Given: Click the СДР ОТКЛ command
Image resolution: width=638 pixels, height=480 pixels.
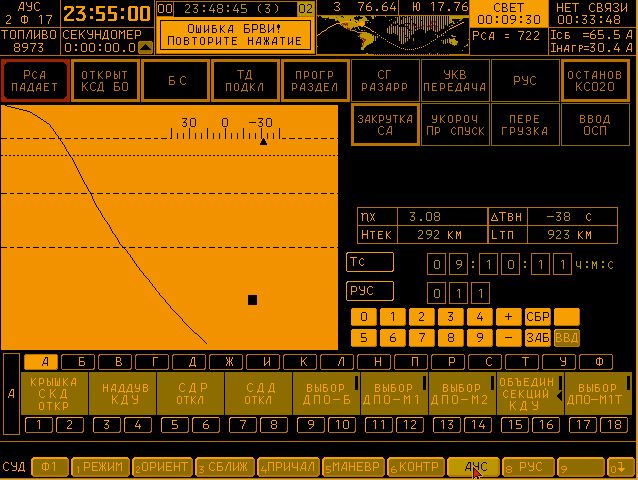Looking at the screenshot, I should click(x=190, y=393).
